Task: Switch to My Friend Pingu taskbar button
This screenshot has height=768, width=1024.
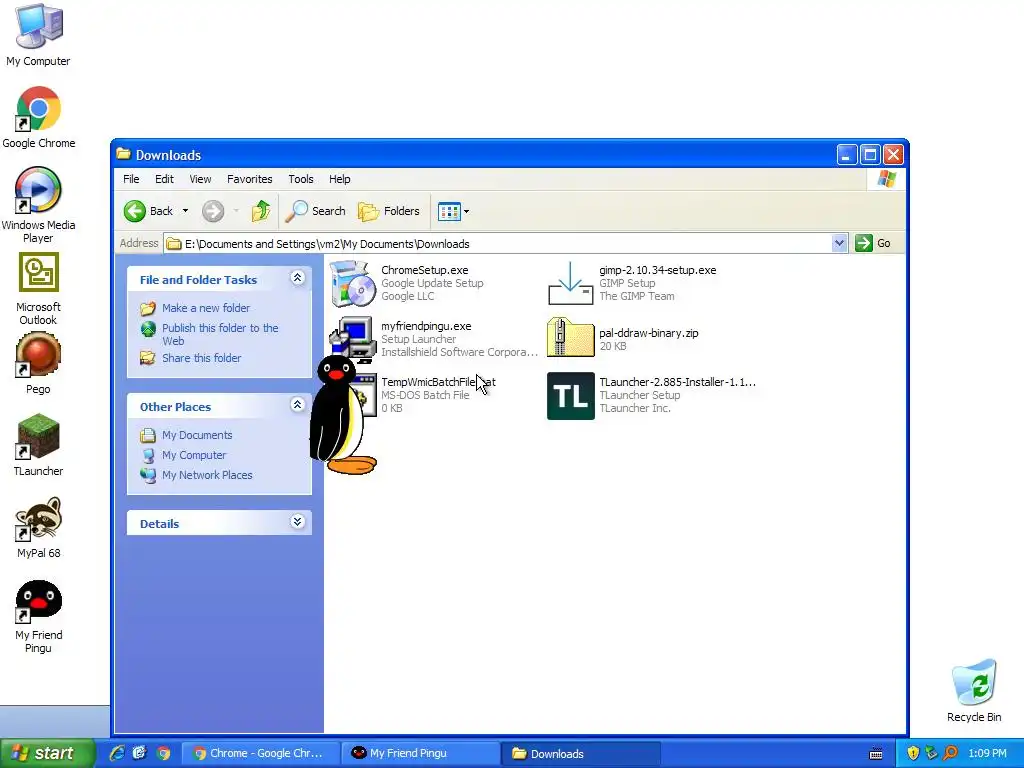Action: coord(420,753)
